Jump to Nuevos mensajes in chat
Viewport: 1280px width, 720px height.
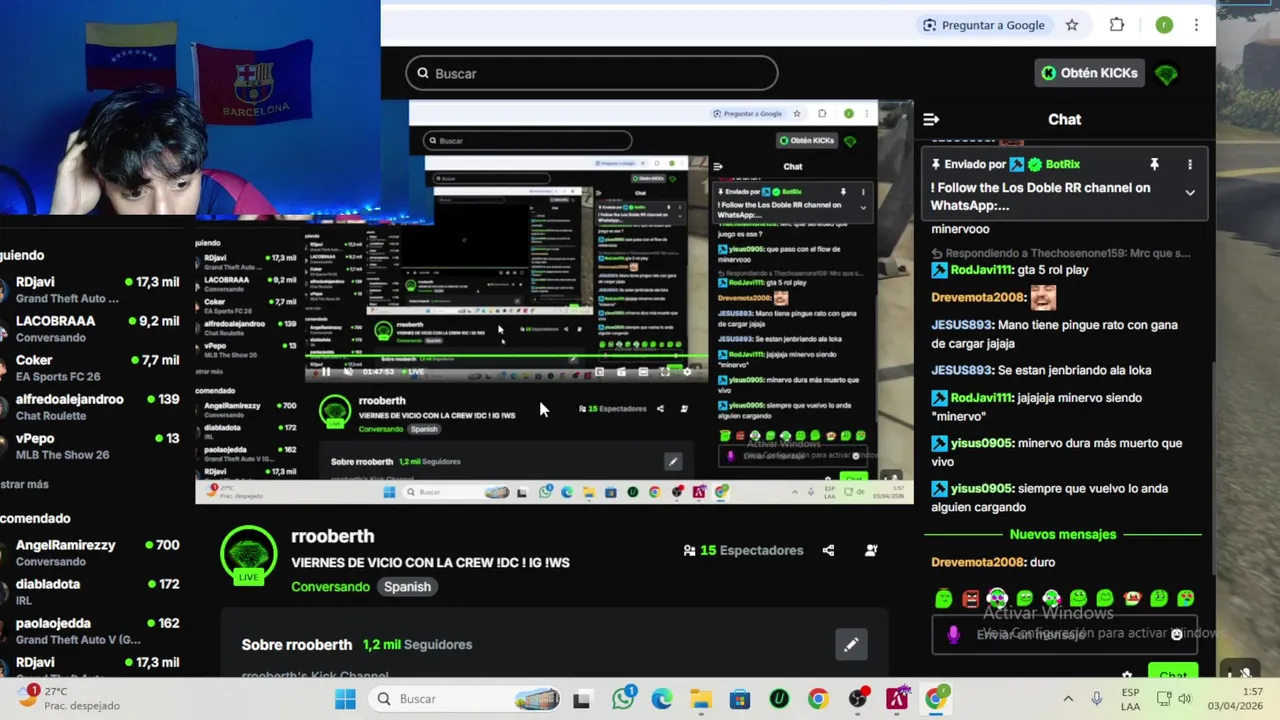click(x=1063, y=534)
